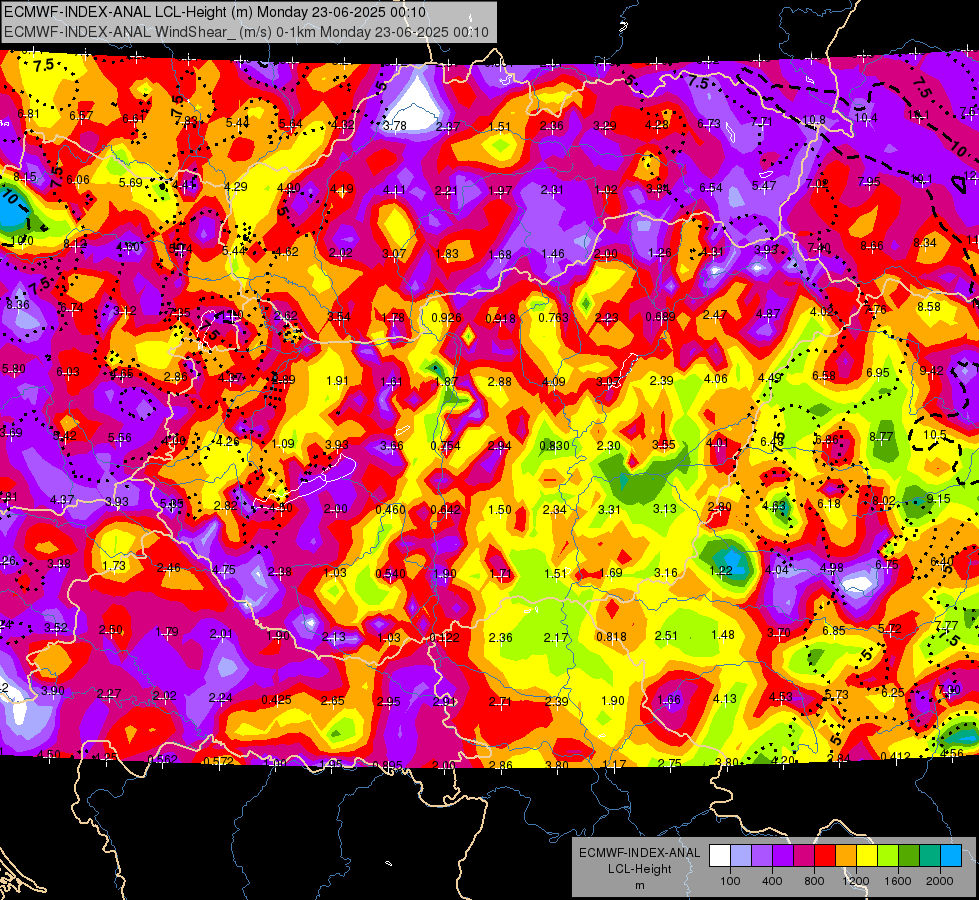Click the wind shear value 0.763
The image size is (979, 900).
[554, 318]
